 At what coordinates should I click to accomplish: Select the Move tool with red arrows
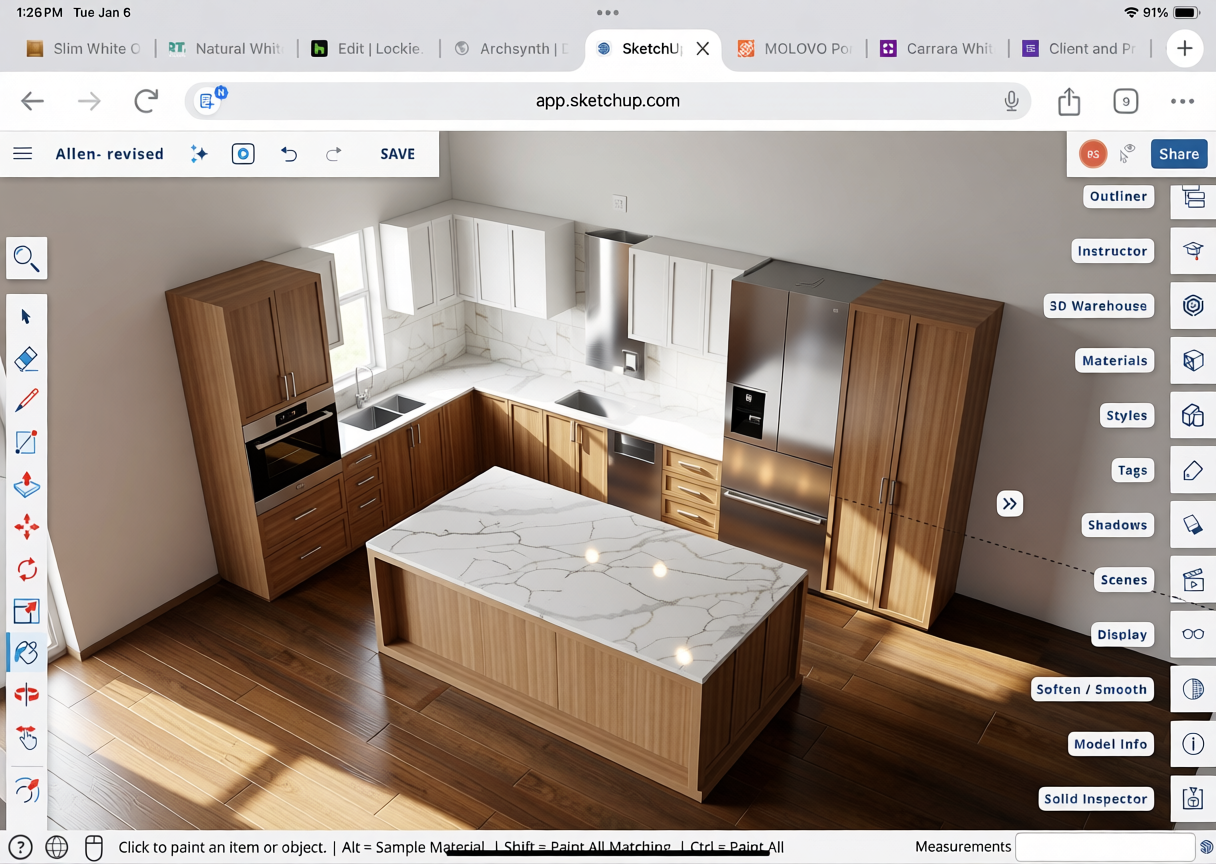click(x=27, y=527)
